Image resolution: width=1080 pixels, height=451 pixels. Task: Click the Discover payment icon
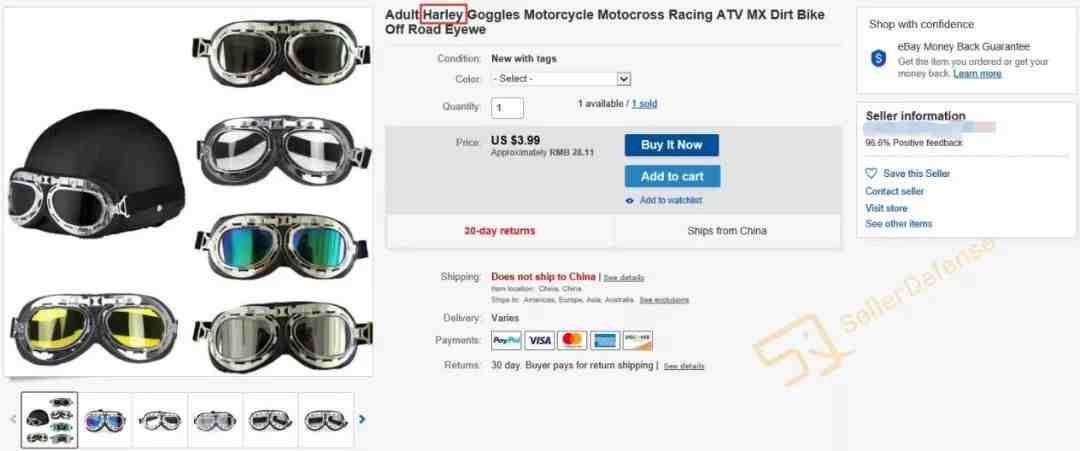[x=637, y=340]
